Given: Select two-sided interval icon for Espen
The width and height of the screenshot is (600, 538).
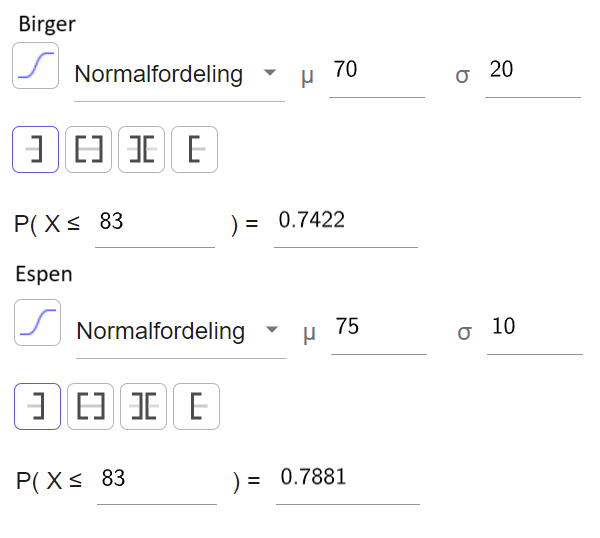Looking at the screenshot, I should coord(90,406).
